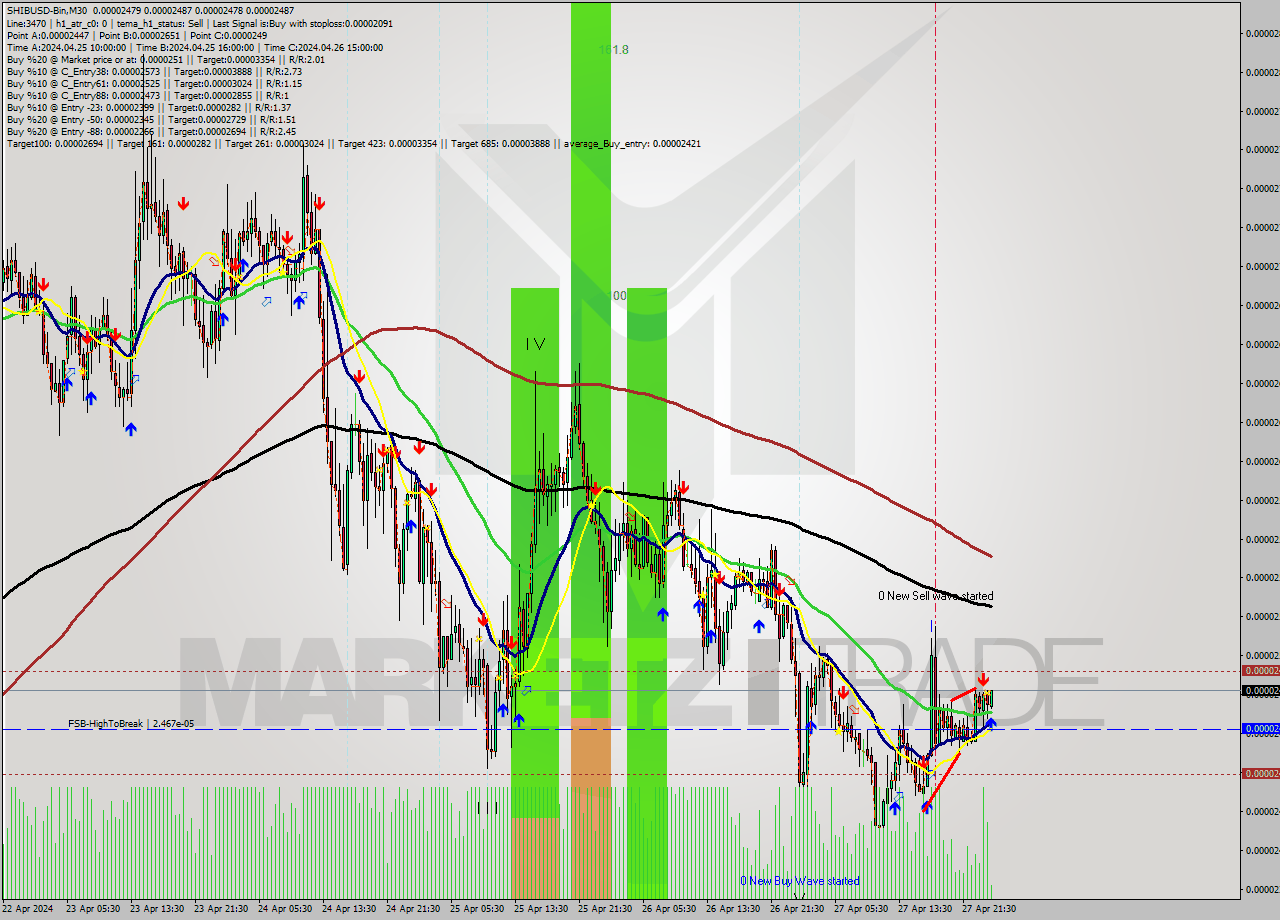This screenshot has height=920, width=1280.
Task: Click the upper red price tag on axis
Action: click(1260, 671)
